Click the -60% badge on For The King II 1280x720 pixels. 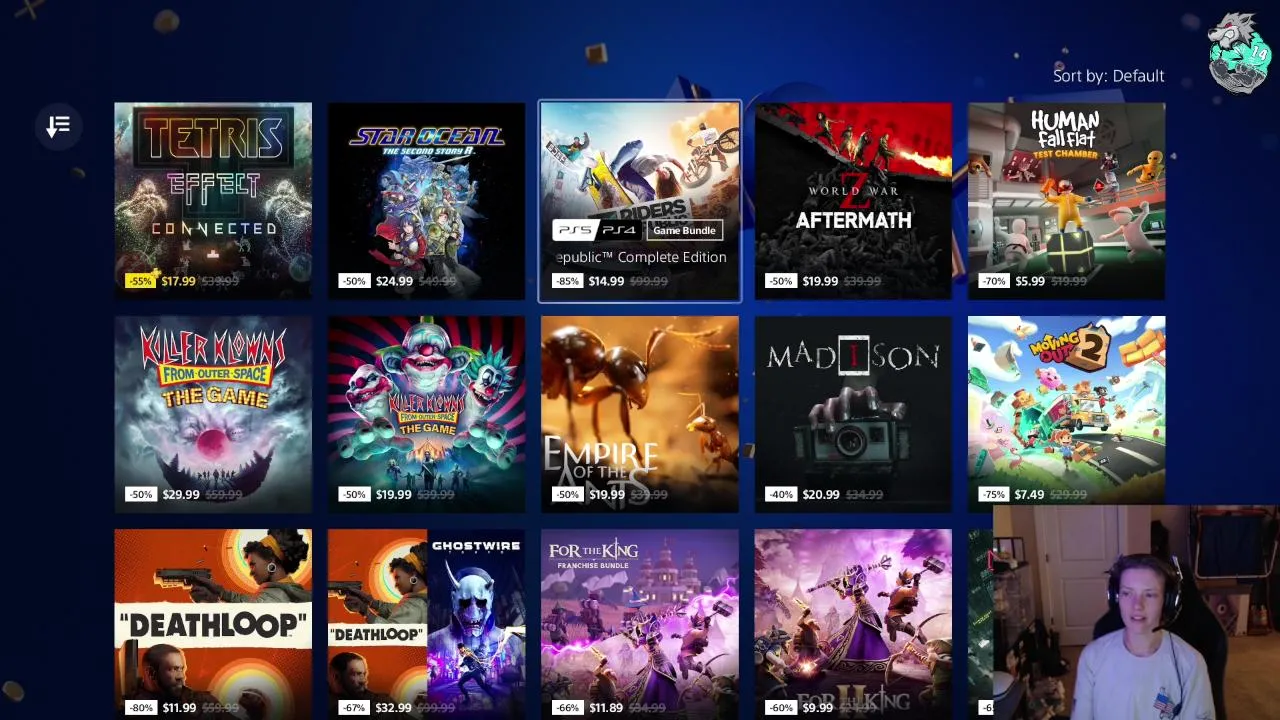point(781,707)
